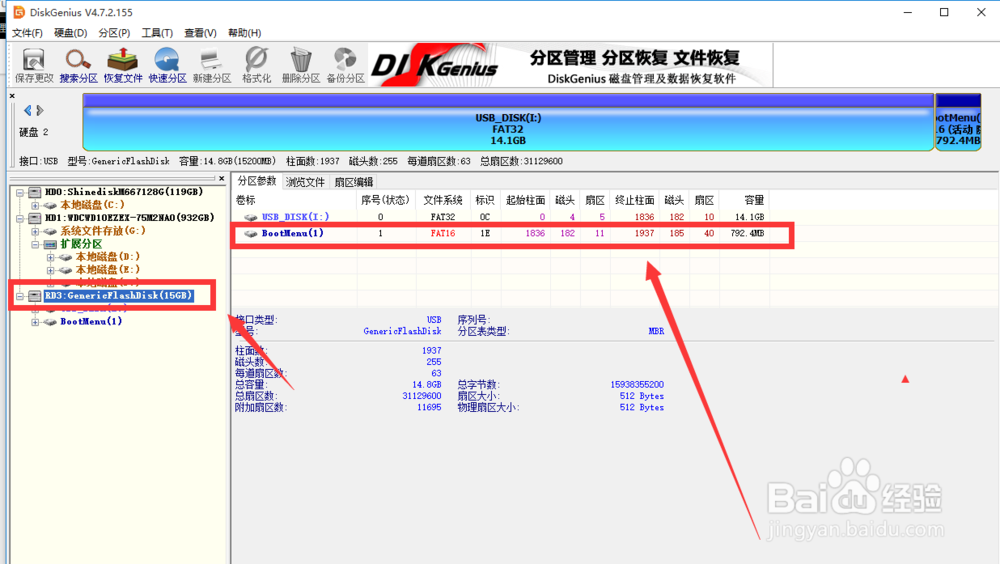Collapse the RD3:GenericFlashDisk tree node
Image resolution: width=1000 pixels, height=564 pixels.
[20, 296]
